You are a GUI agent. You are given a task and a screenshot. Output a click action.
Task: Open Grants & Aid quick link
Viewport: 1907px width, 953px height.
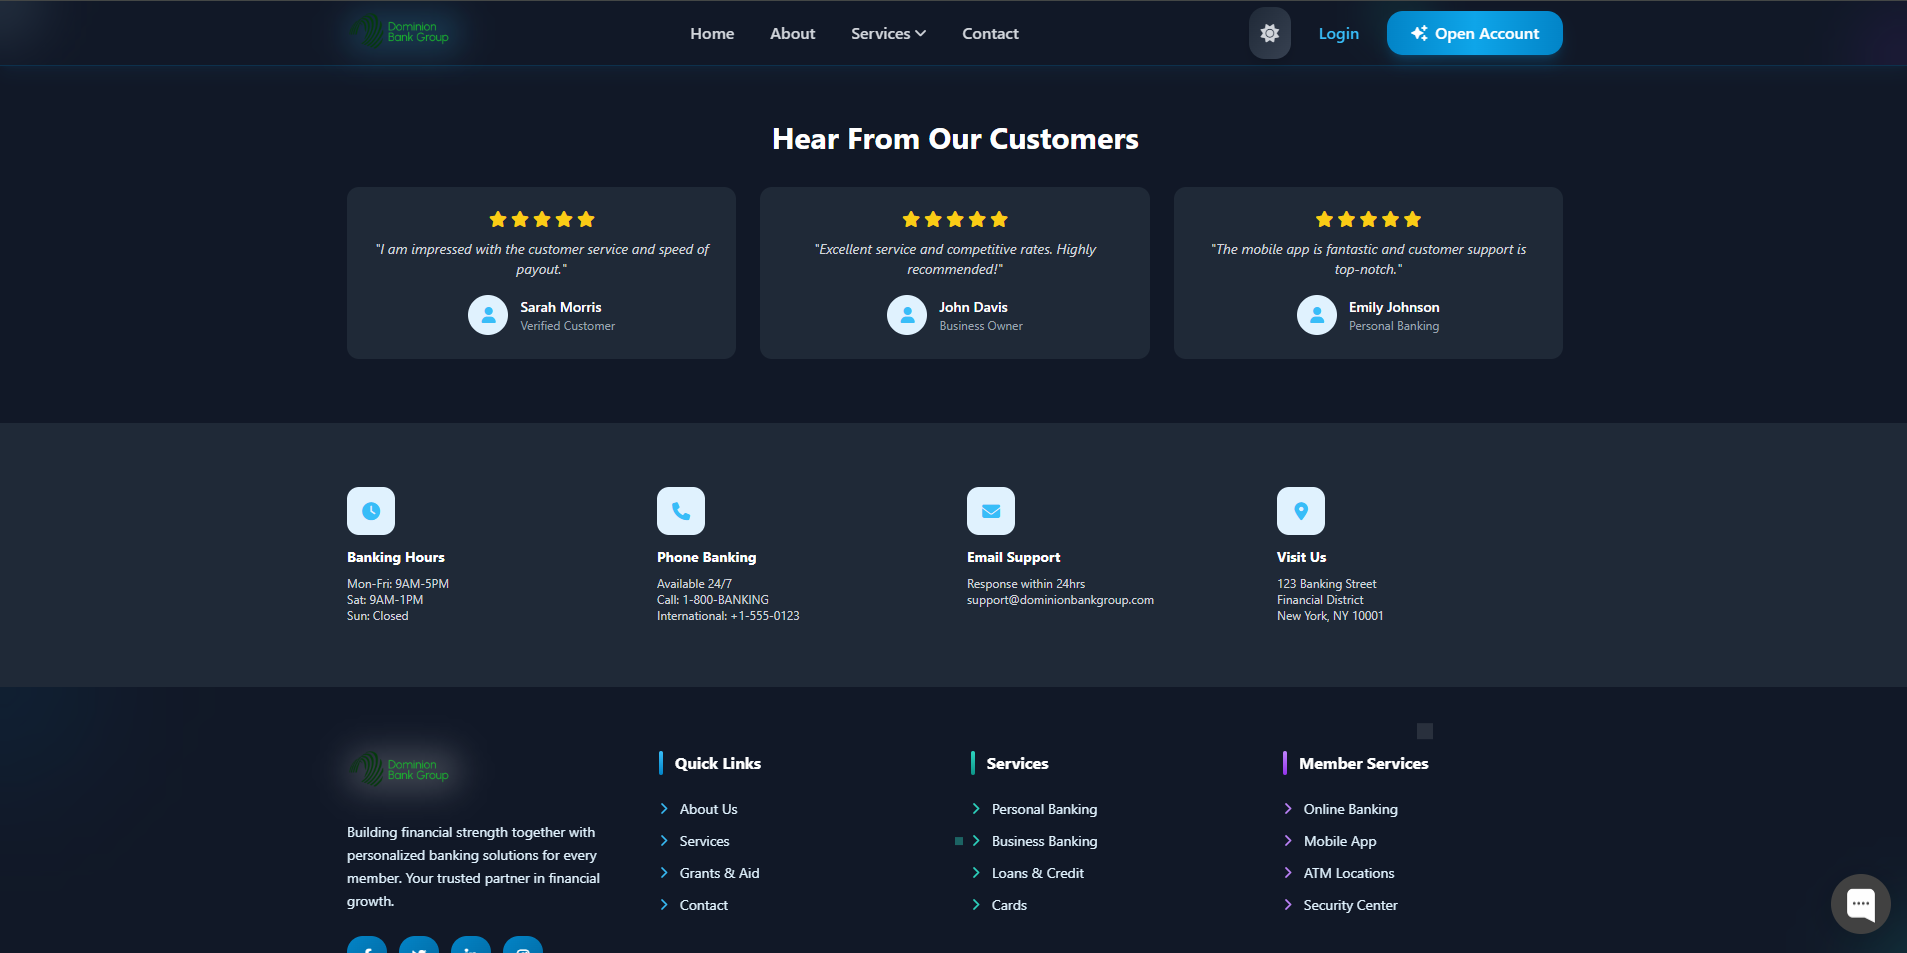tap(719, 873)
